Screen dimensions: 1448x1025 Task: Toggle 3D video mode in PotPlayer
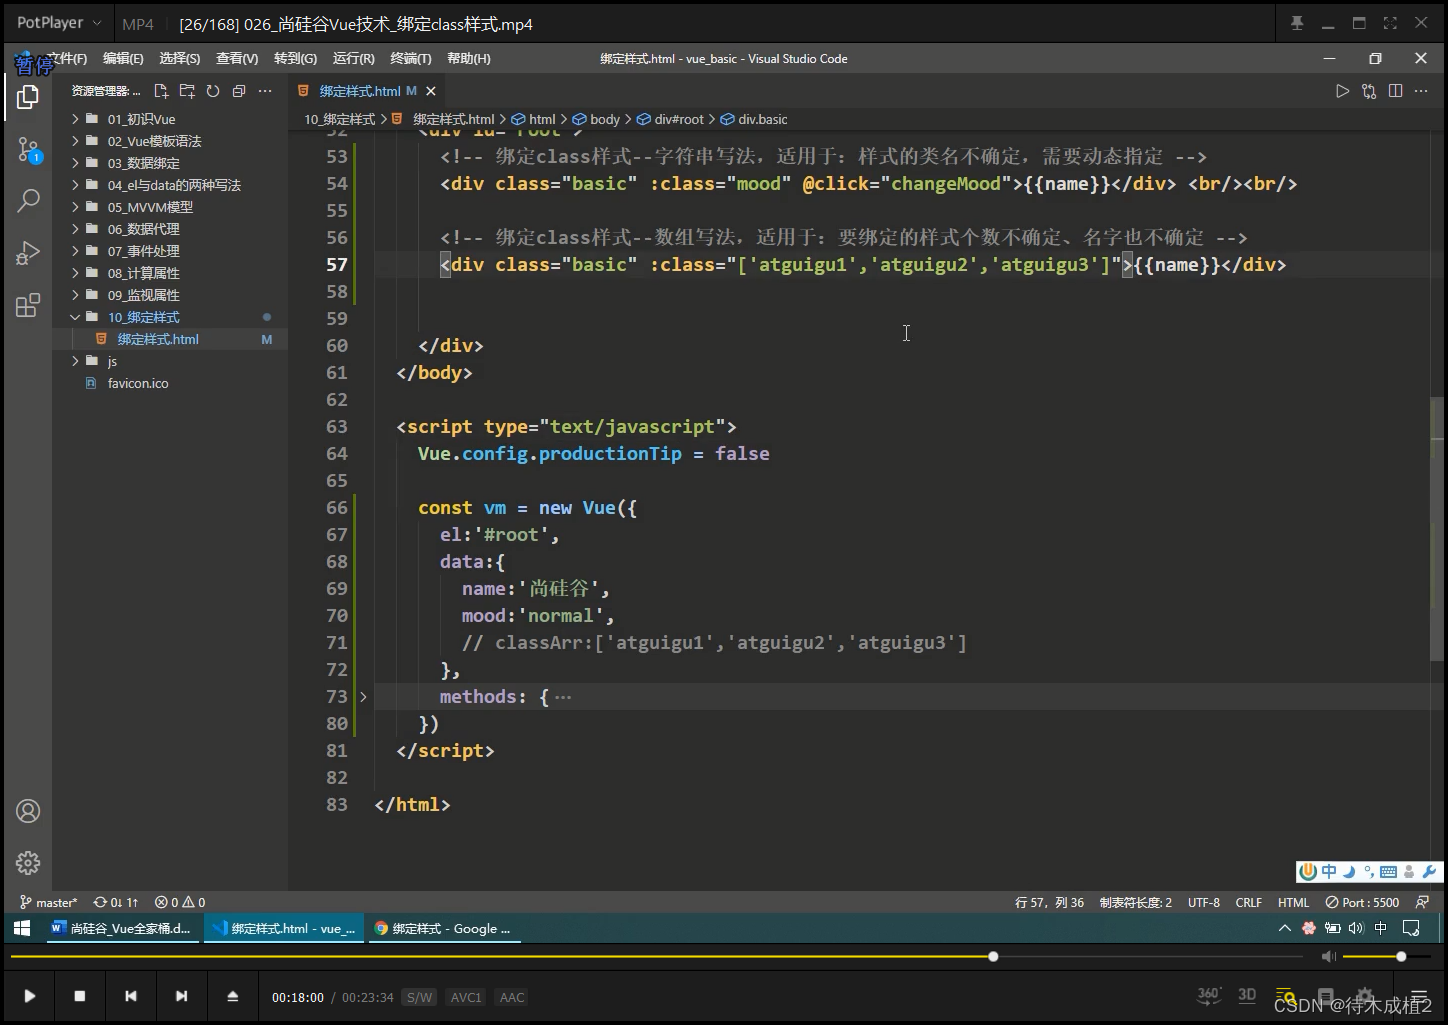point(1247,995)
